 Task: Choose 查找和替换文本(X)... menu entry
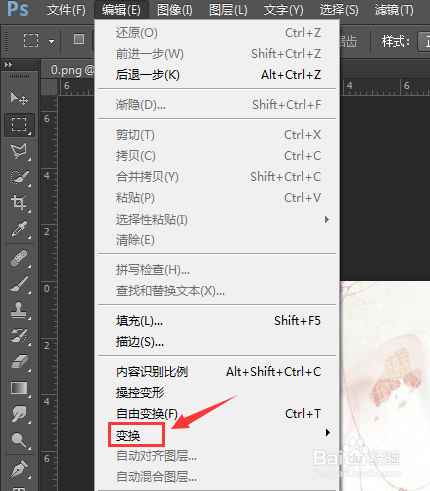click(217, 291)
